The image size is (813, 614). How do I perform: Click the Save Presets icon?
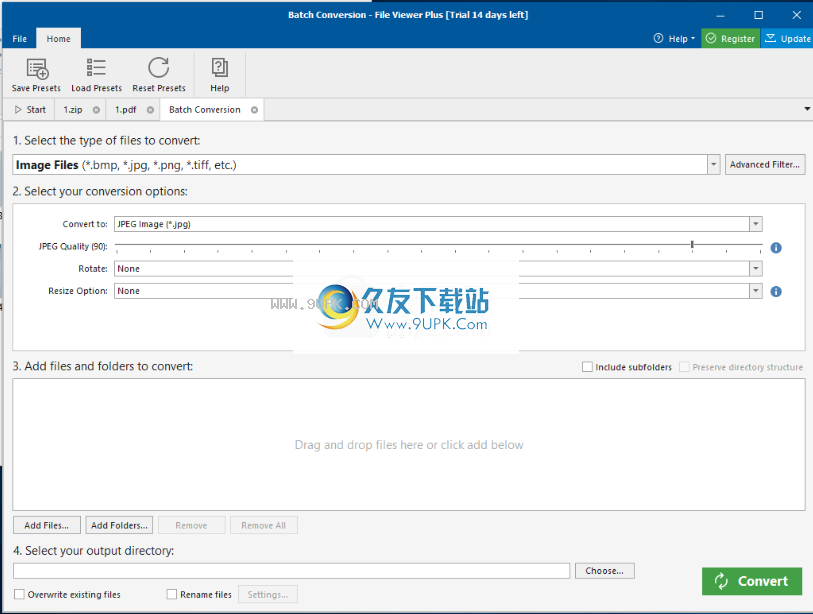coord(37,68)
